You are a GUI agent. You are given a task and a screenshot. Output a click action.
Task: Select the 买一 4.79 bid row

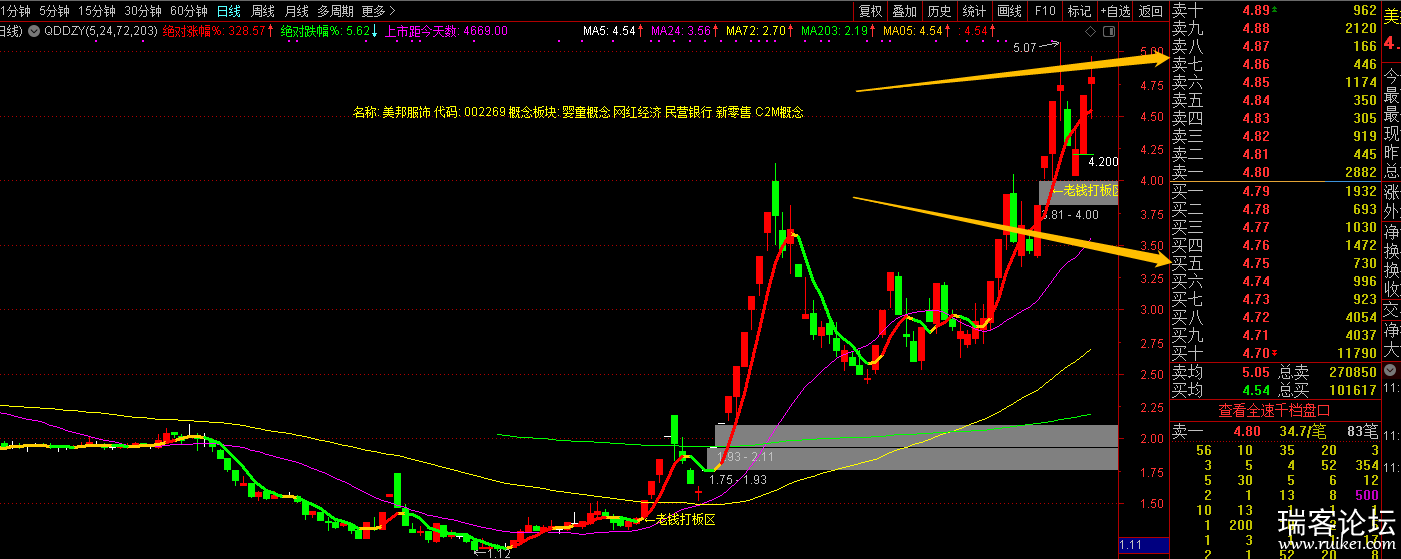tap(1274, 191)
